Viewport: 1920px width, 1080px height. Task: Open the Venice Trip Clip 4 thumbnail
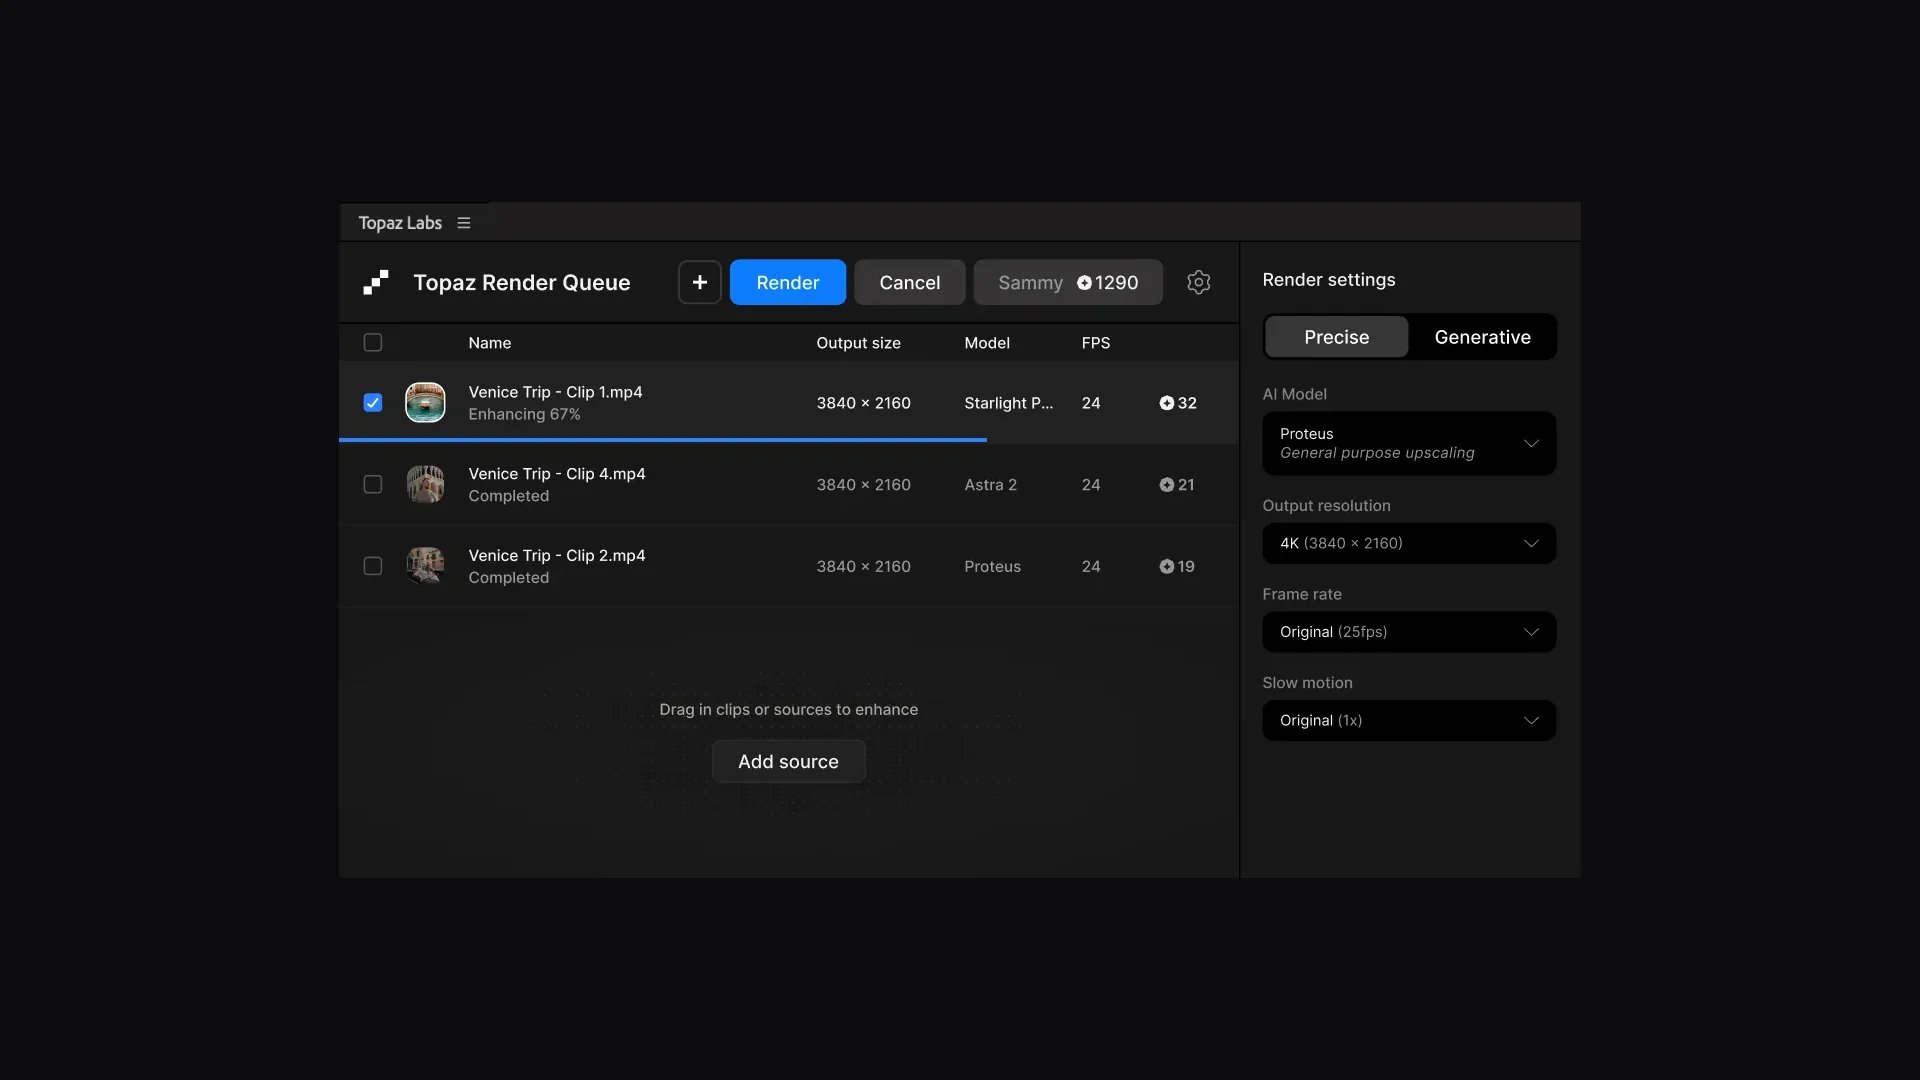pos(425,485)
